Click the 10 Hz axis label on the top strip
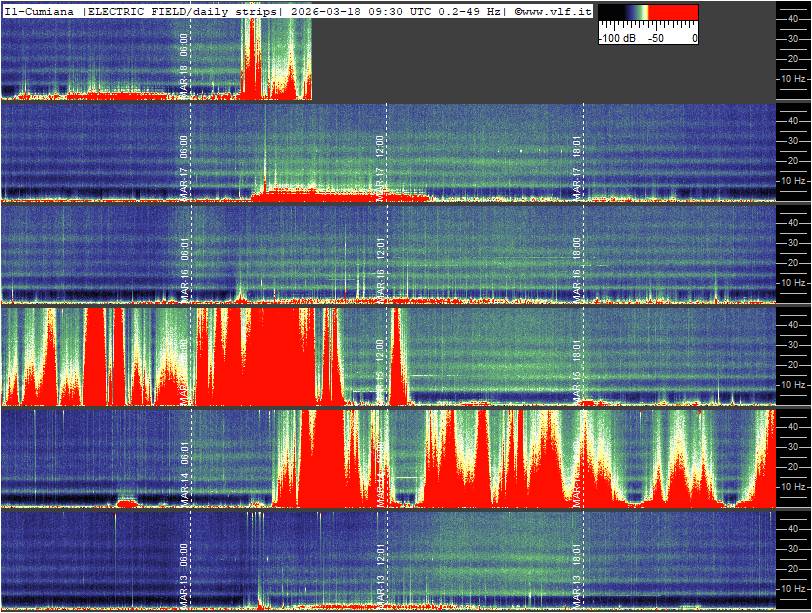 point(794,78)
